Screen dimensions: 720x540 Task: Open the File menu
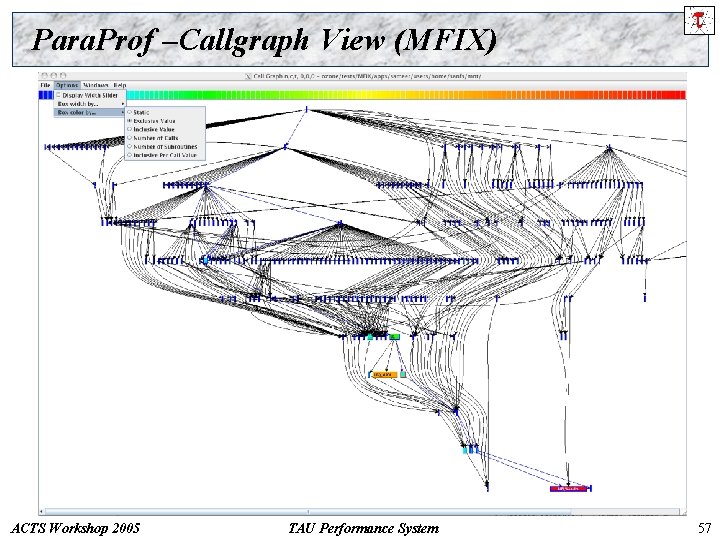[45, 85]
